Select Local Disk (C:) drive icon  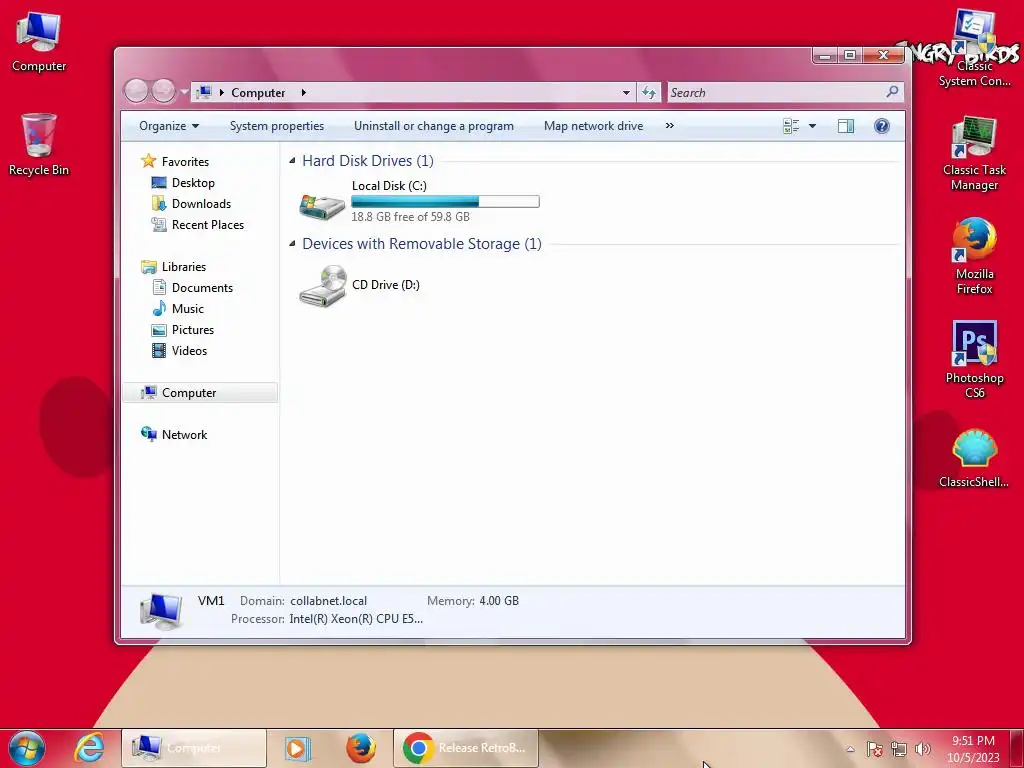[322, 206]
